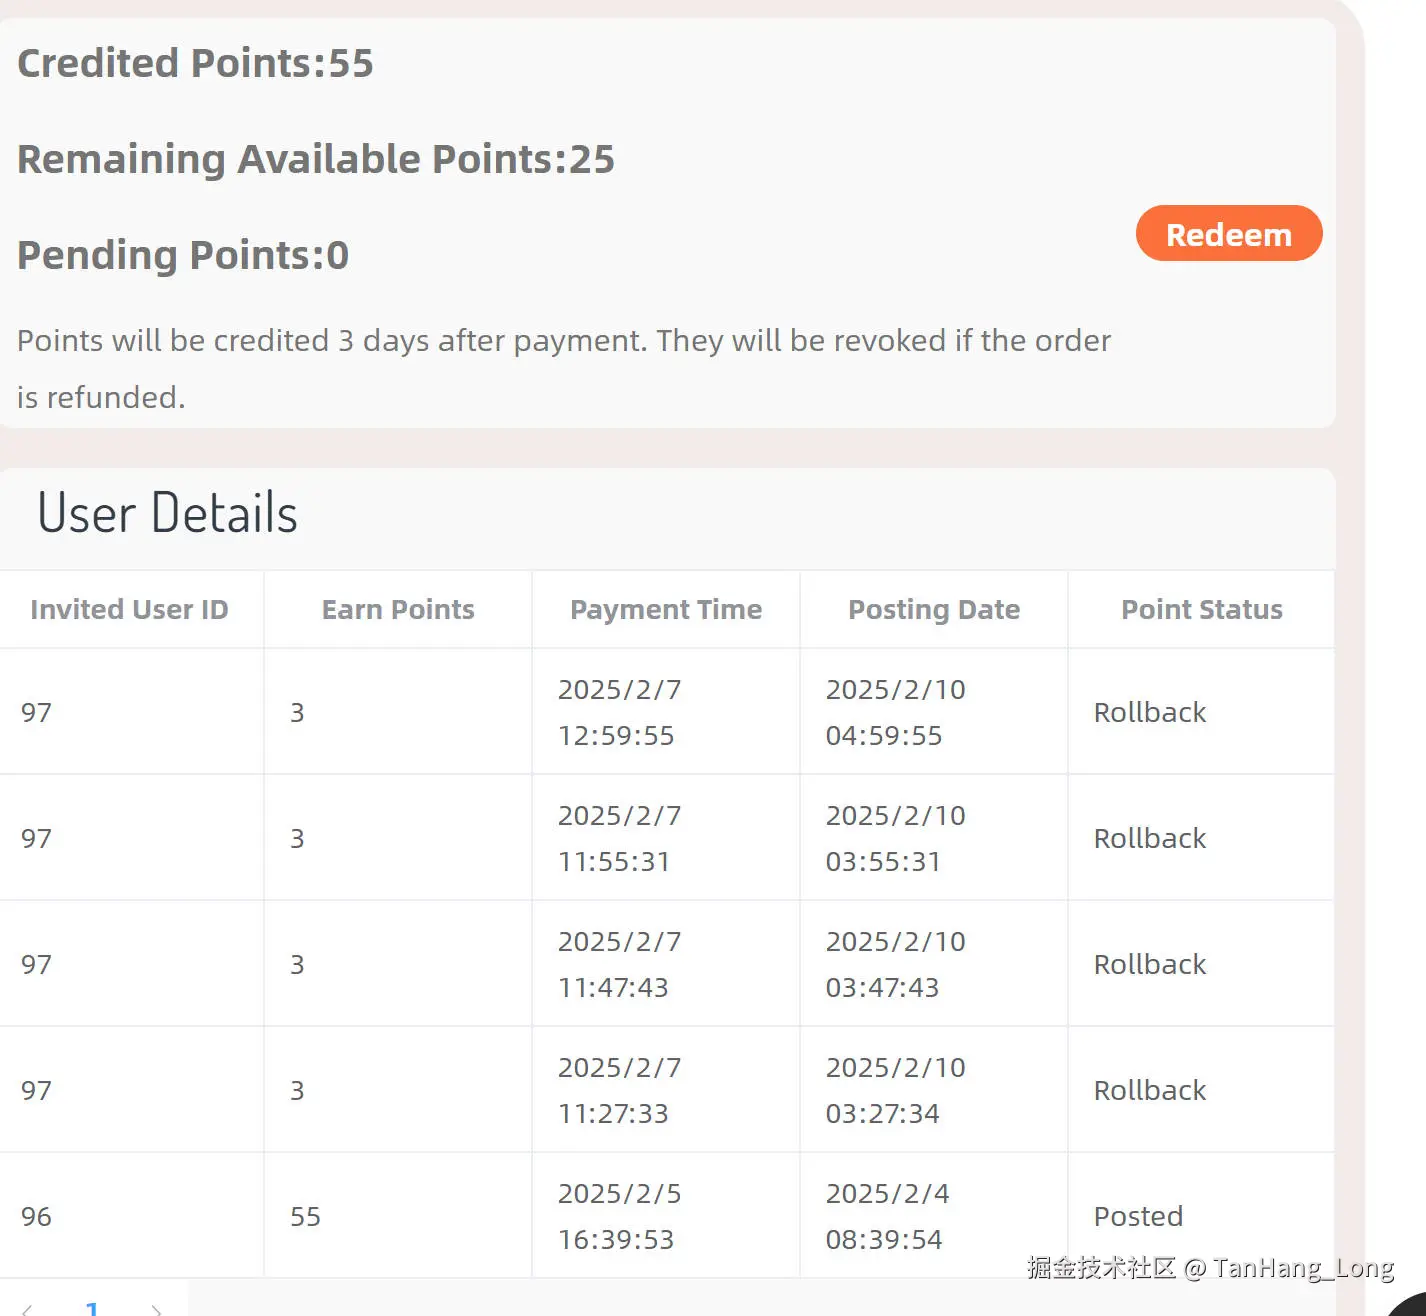Go to previous page arrow in pagination

click(27, 1309)
